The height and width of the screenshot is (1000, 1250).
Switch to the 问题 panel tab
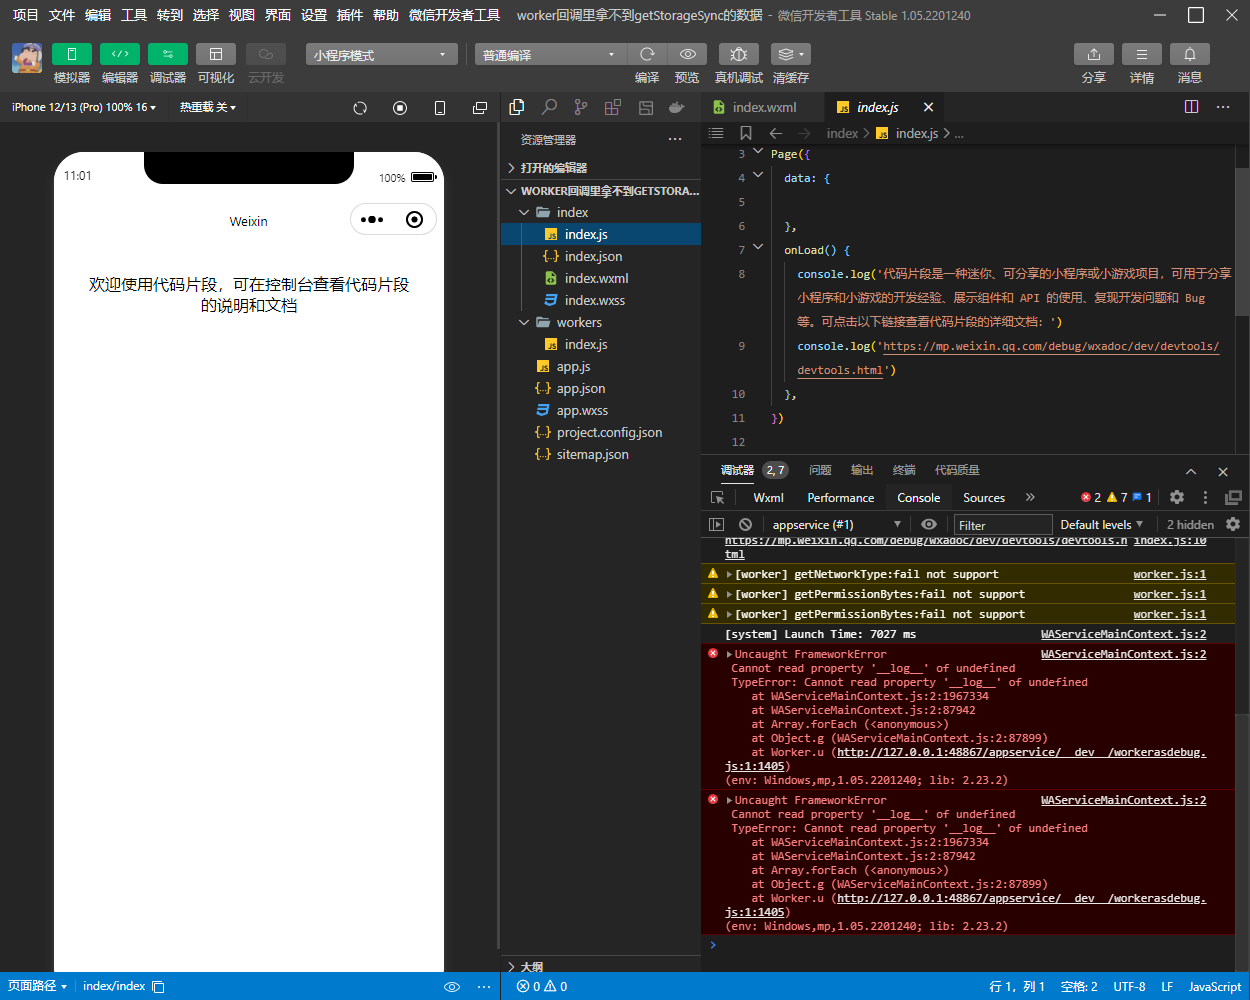821,470
